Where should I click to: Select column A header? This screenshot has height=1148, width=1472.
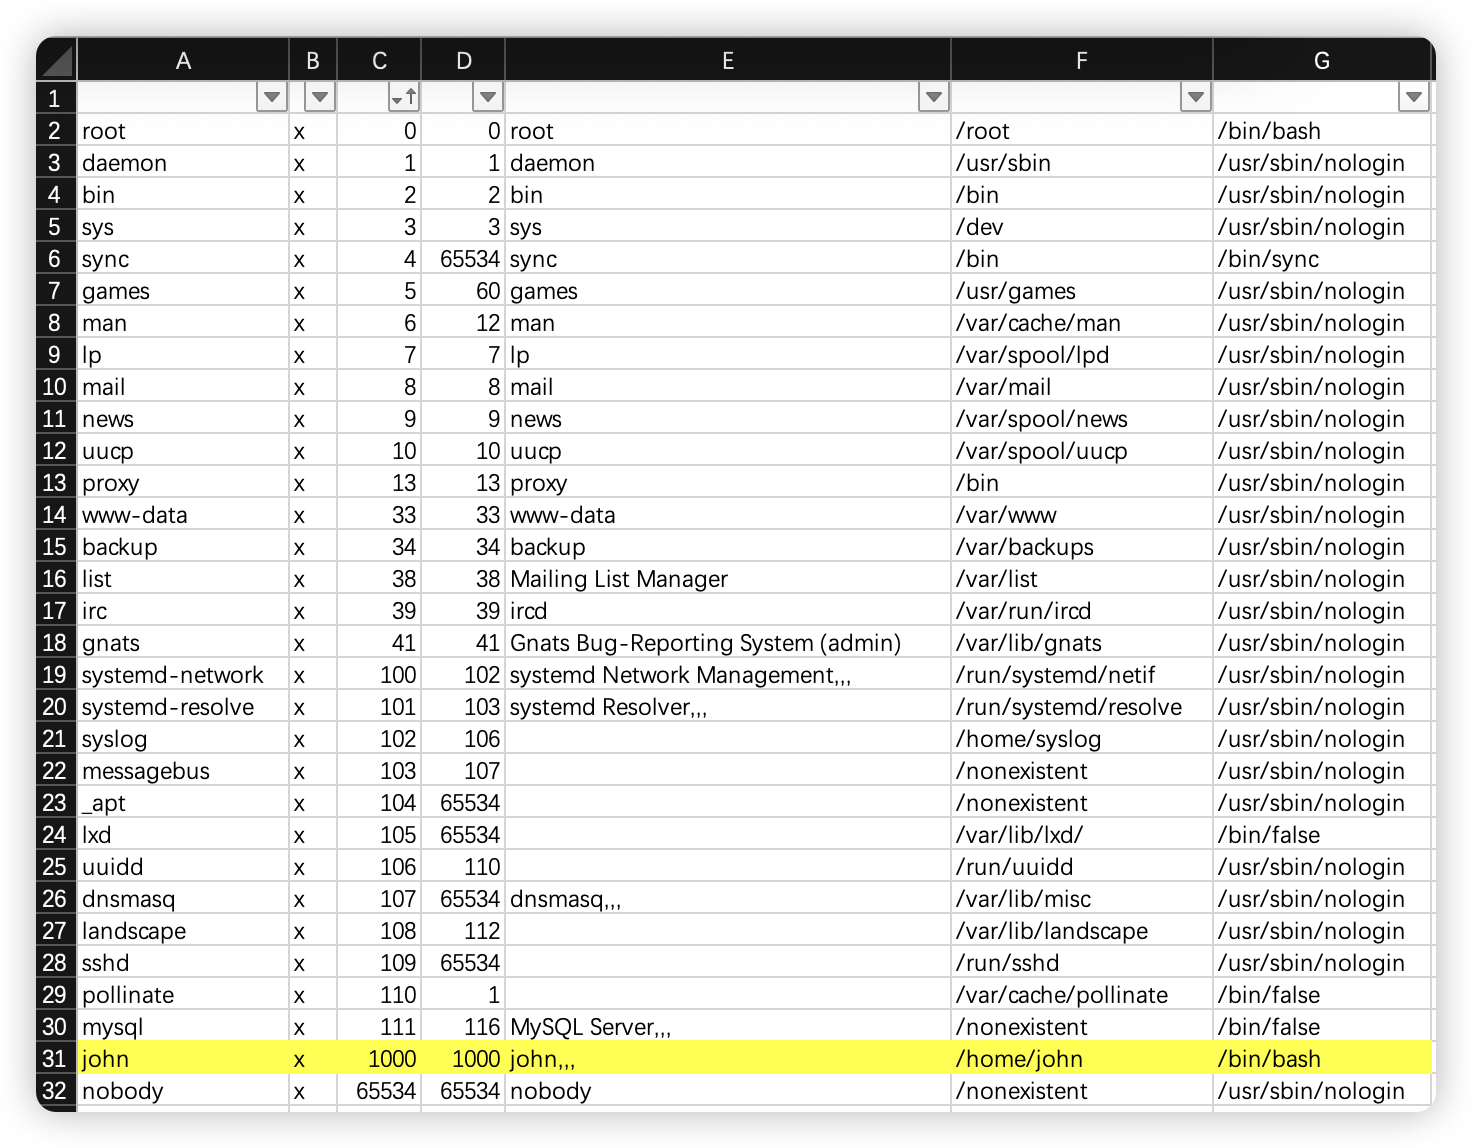point(183,61)
